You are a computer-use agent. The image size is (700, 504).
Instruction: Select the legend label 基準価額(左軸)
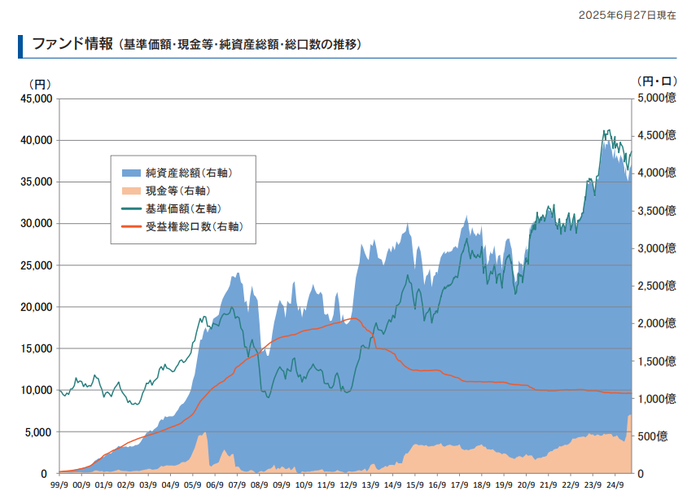coord(183,208)
